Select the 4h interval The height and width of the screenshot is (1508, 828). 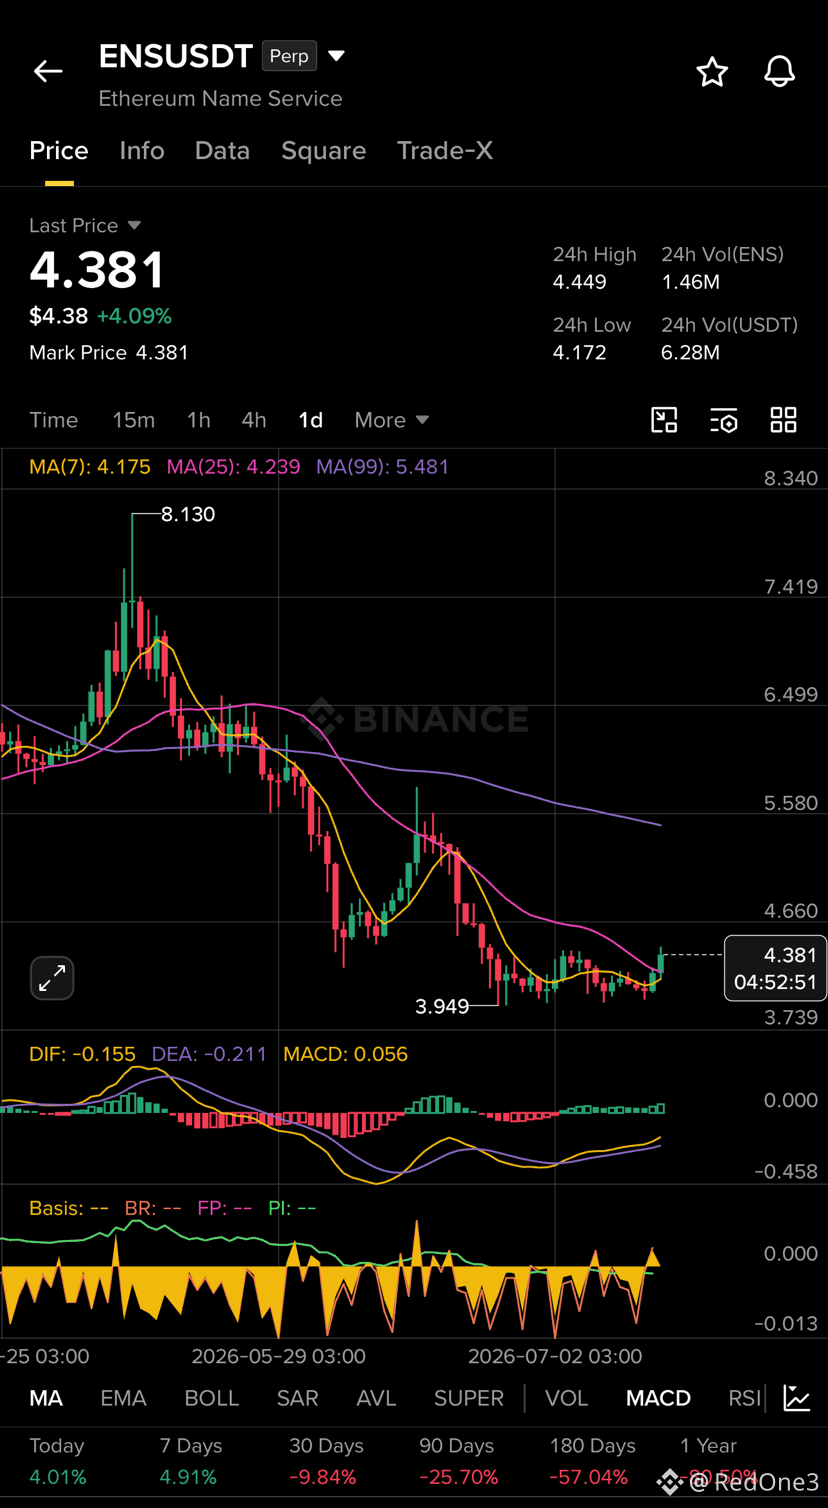tap(254, 420)
